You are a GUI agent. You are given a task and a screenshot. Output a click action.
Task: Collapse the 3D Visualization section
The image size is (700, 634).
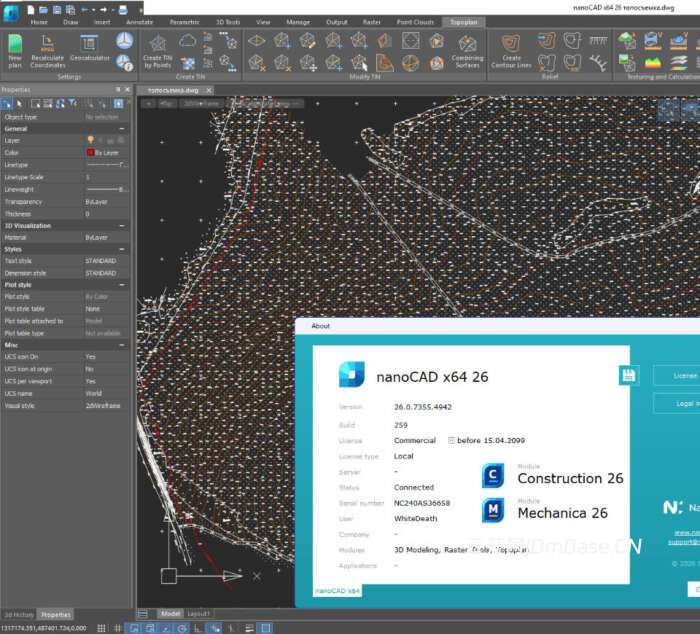122,226
